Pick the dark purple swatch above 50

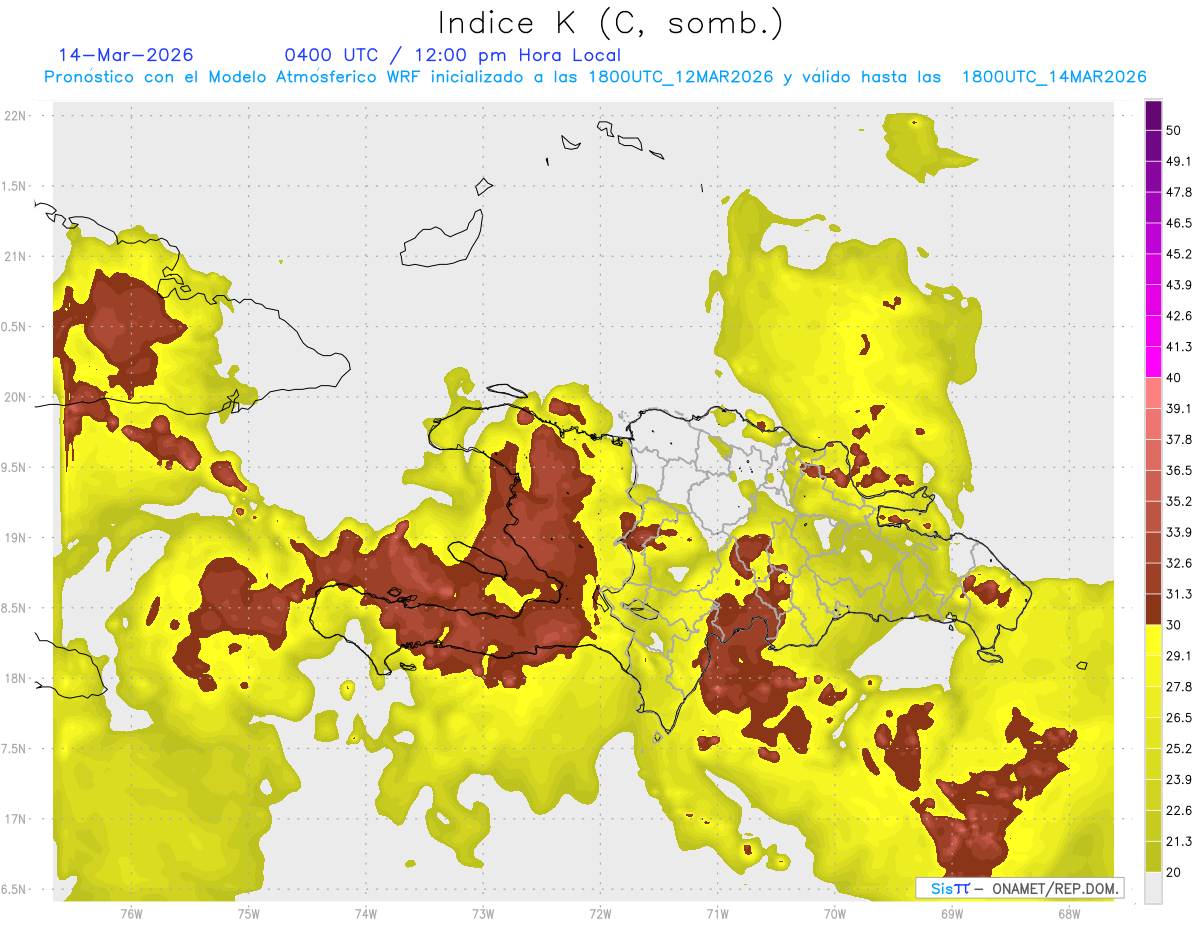[1153, 115]
